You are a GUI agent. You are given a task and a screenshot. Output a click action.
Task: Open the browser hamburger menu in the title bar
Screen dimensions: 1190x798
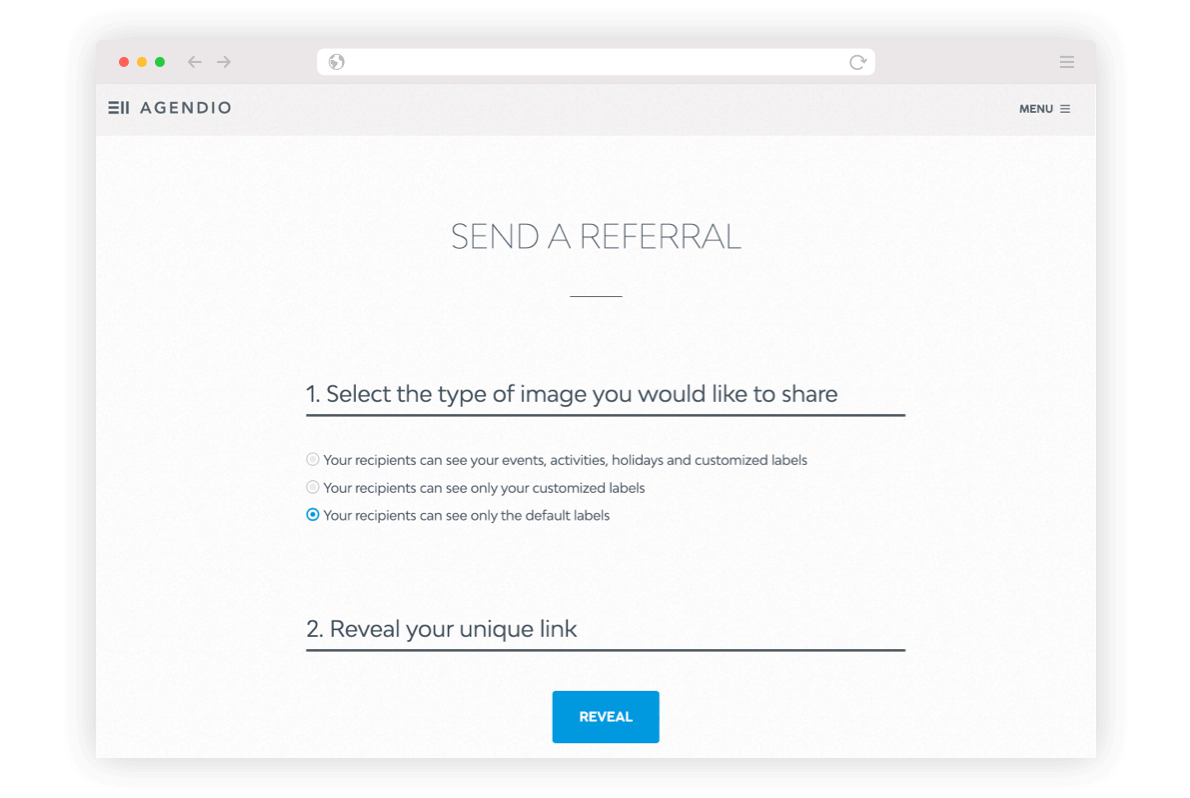tap(1067, 62)
